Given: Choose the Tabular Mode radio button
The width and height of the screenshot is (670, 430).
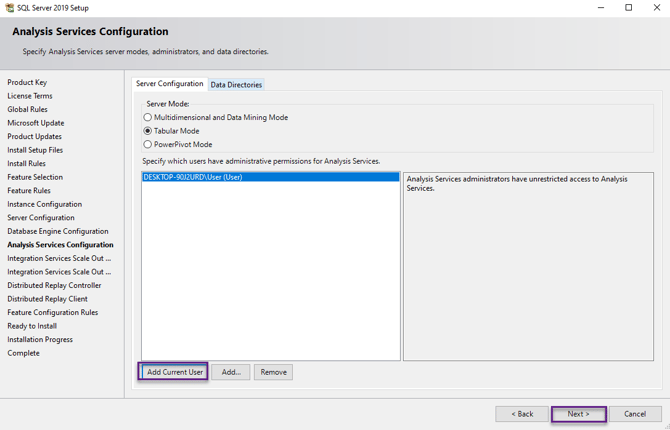Looking at the screenshot, I should click(x=148, y=131).
